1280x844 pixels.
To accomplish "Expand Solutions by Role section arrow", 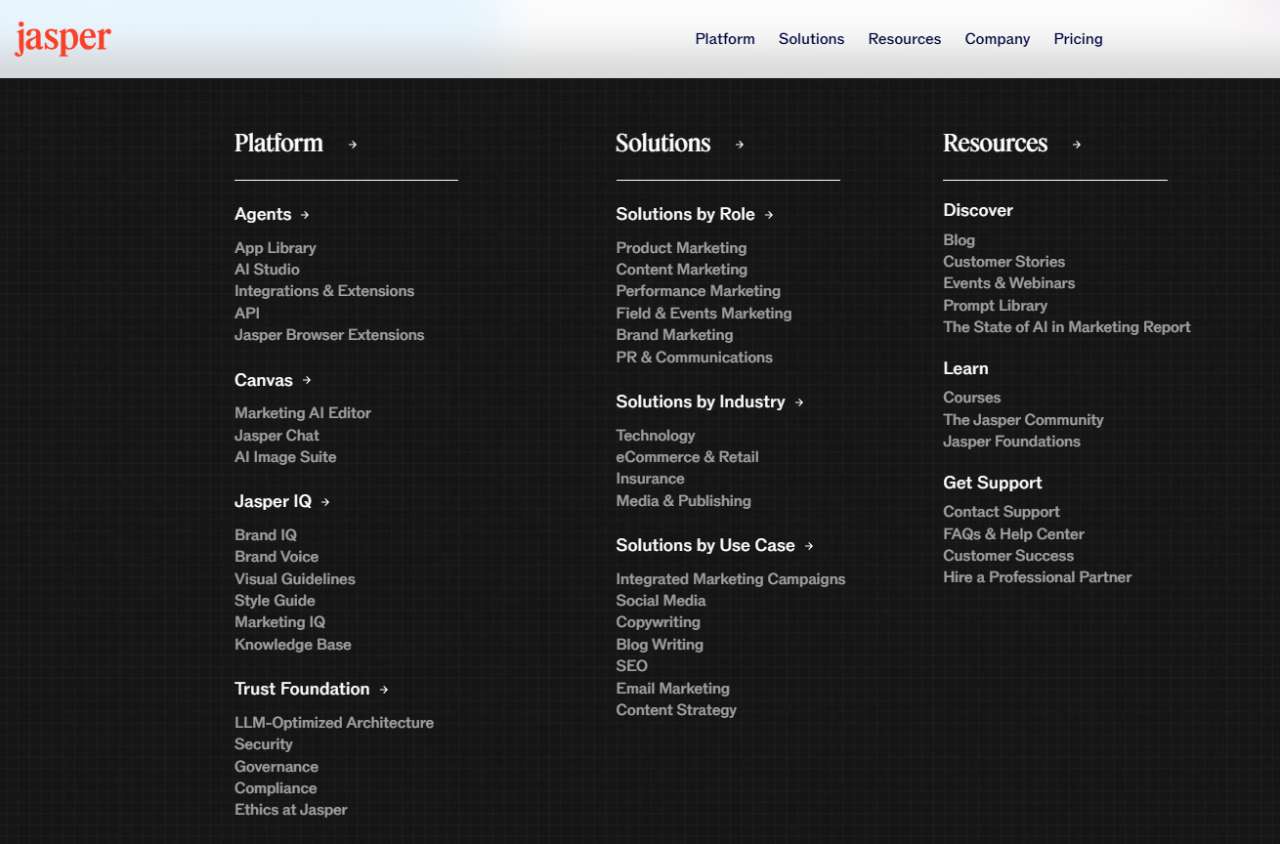I will coord(768,214).
